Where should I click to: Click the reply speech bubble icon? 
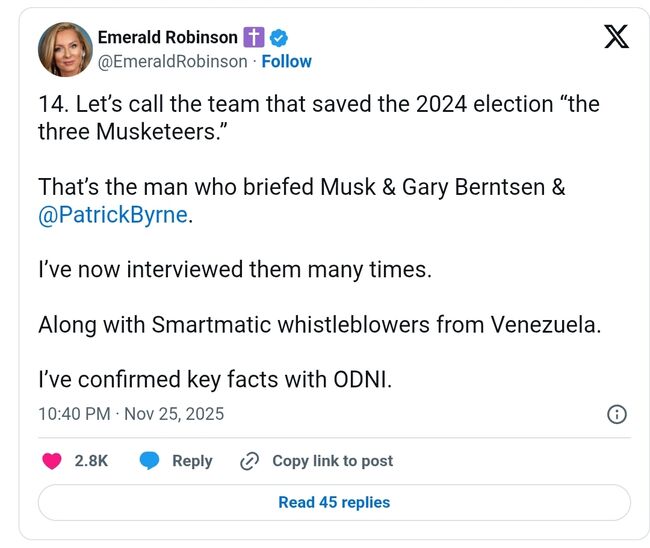click(150, 461)
